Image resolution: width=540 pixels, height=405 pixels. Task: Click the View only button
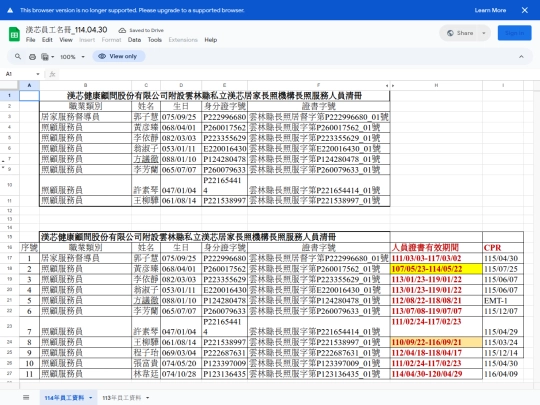118,56
